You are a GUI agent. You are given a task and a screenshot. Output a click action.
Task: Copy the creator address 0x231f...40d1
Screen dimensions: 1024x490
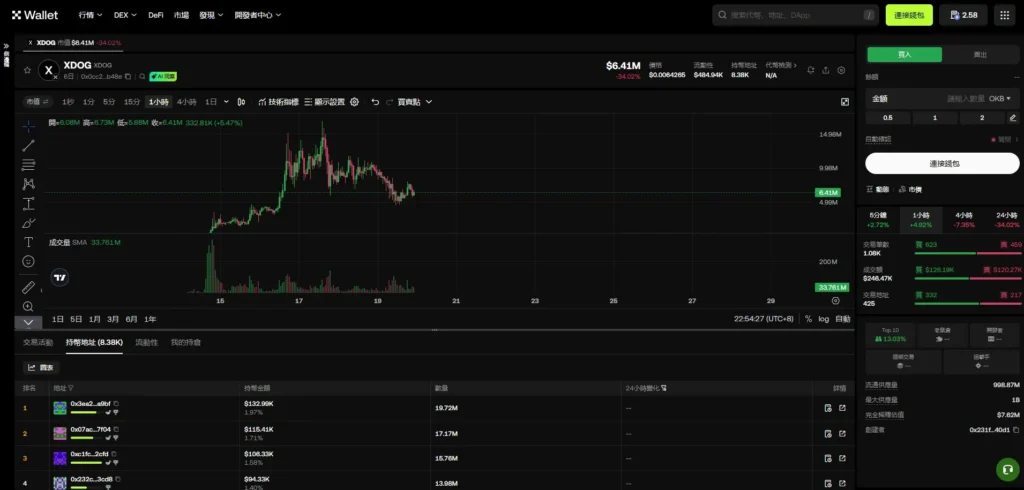tap(1016, 430)
